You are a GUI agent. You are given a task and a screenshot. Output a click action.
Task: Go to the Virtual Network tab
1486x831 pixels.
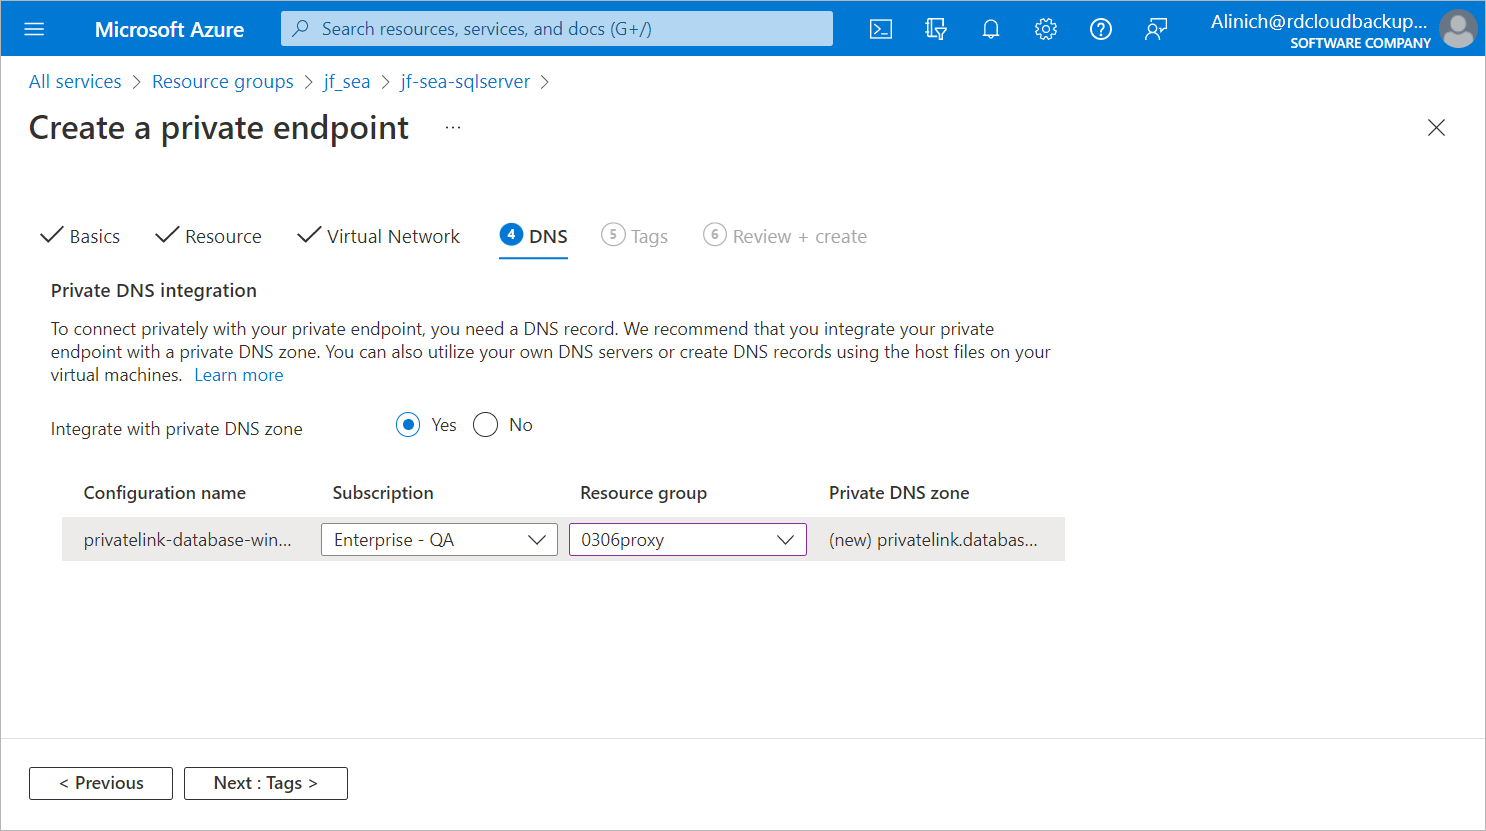pos(379,236)
